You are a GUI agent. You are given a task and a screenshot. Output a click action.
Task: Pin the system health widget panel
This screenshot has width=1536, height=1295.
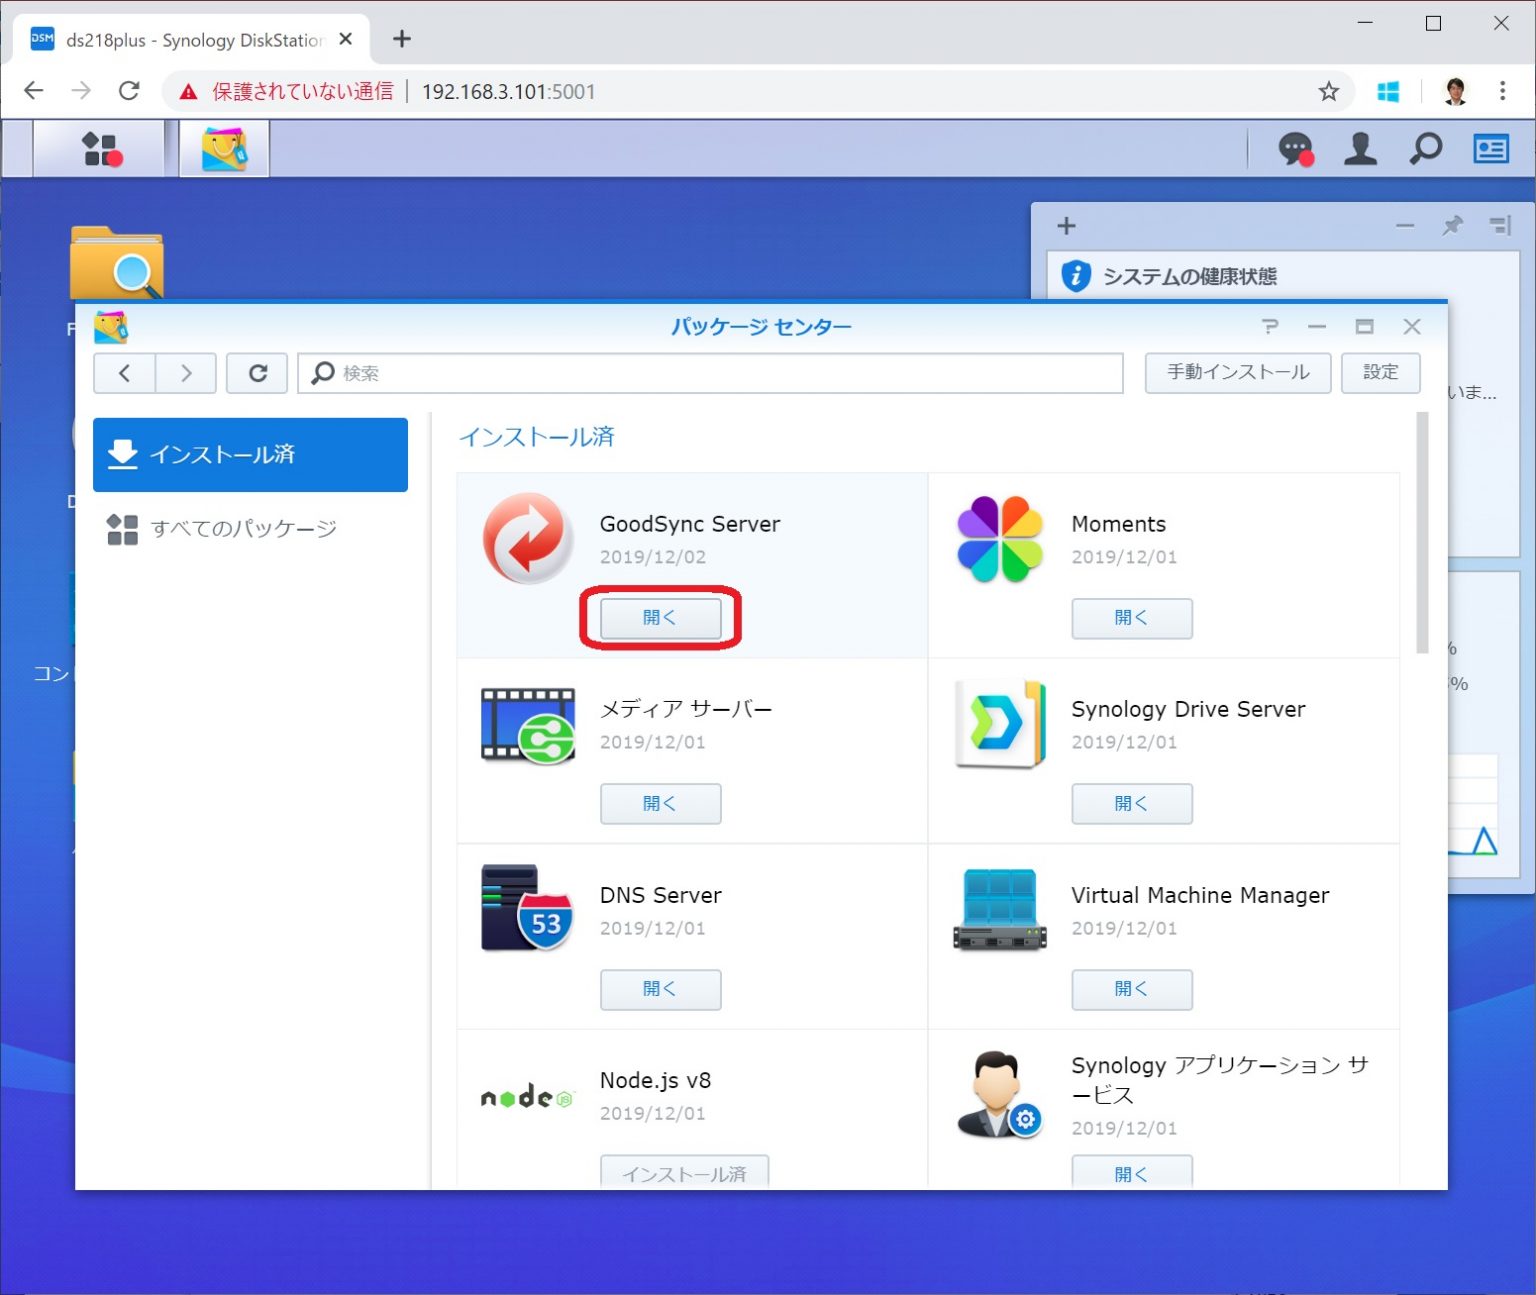1453,226
